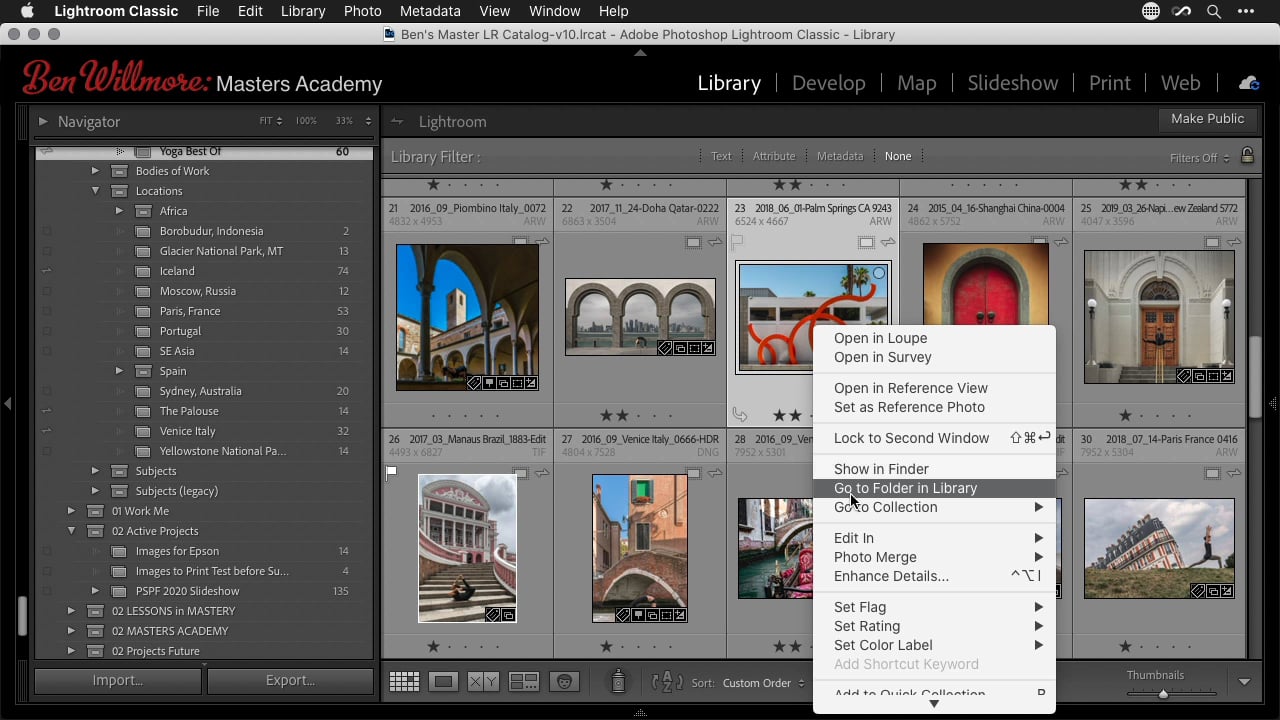Toggle sync checkbox for Borobudur, Indonesia
This screenshot has height=720, width=1280.
click(46, 231)
